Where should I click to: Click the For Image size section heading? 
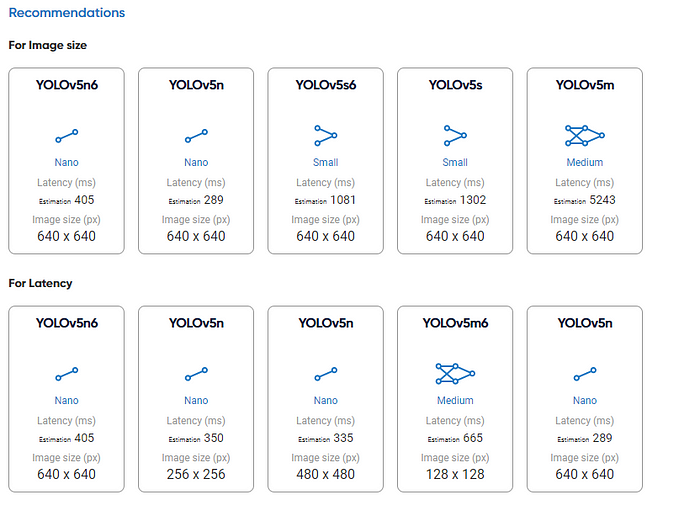click(x=48, y=45)
